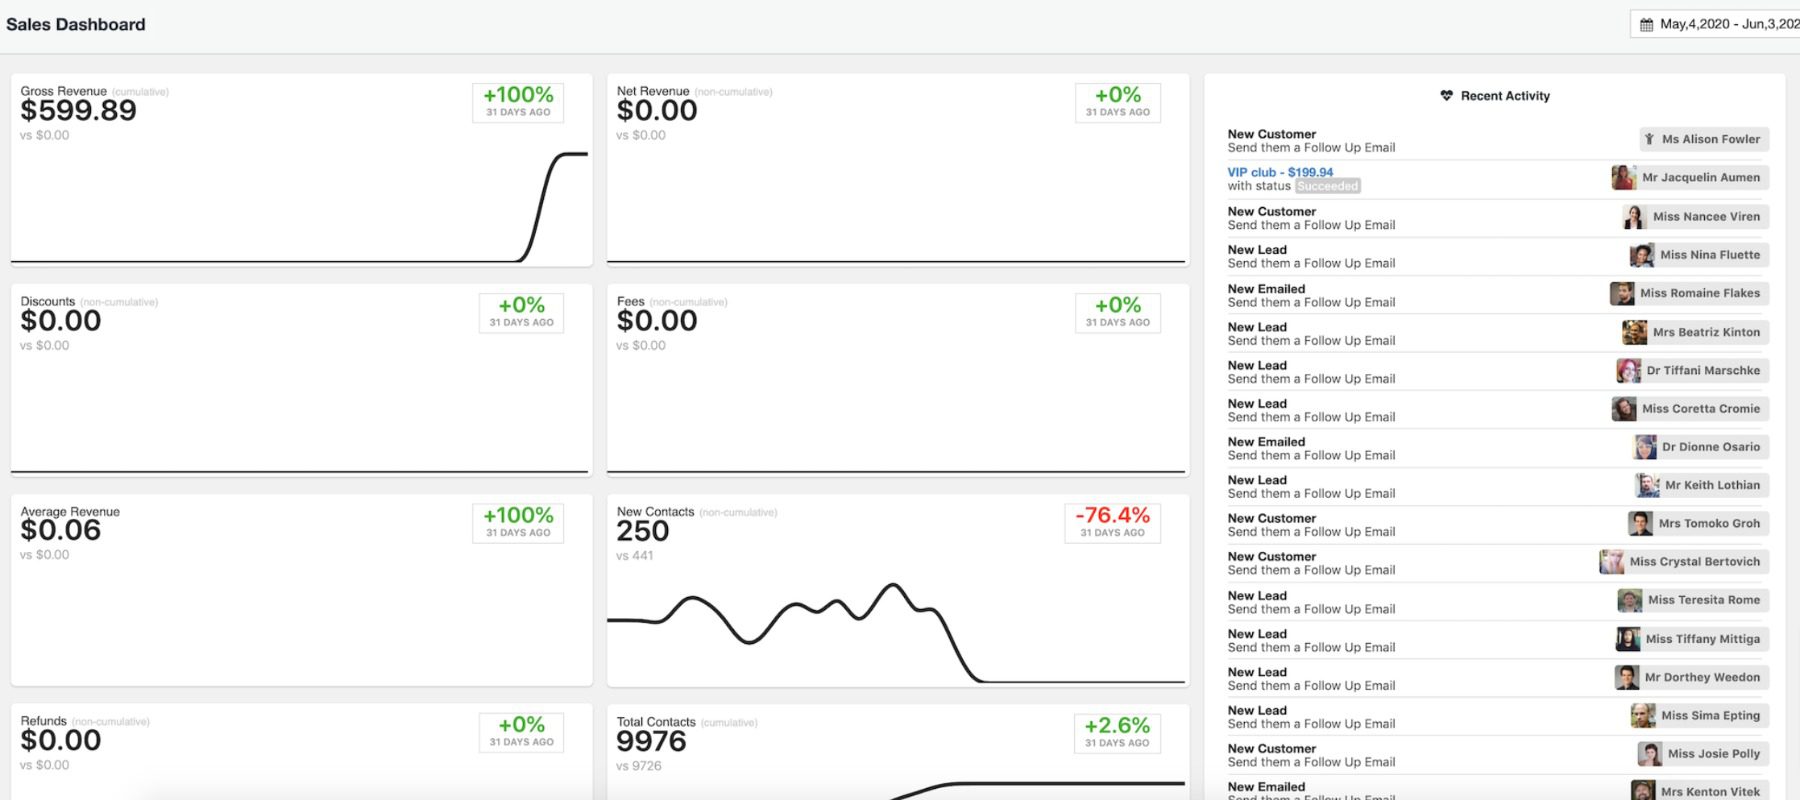Click the New Contacts -76.4% change badge
This screenshot has width=1800, height=800.
click(x=1112, y=522)
